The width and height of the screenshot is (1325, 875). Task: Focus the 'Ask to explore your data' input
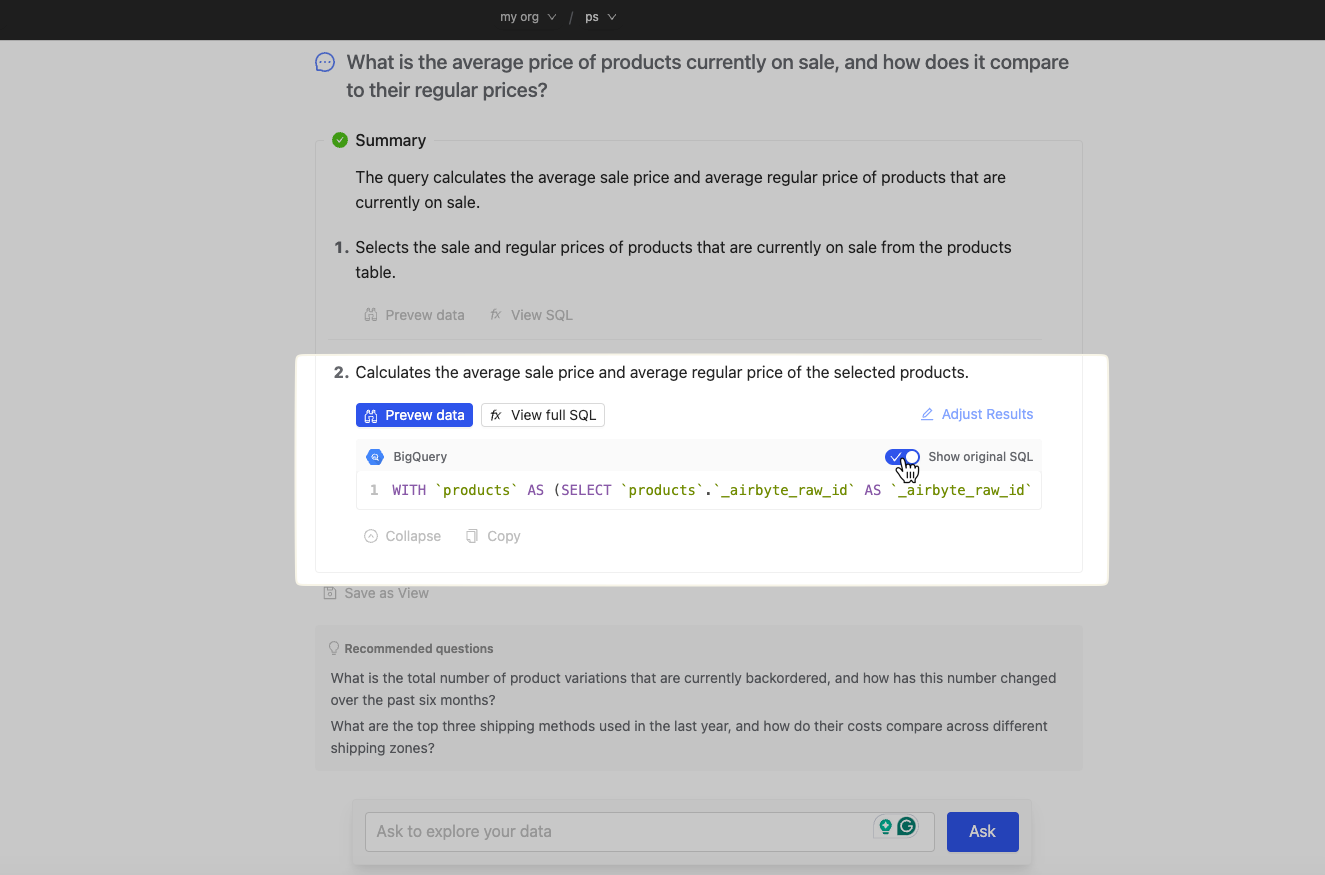pos(650,831)
